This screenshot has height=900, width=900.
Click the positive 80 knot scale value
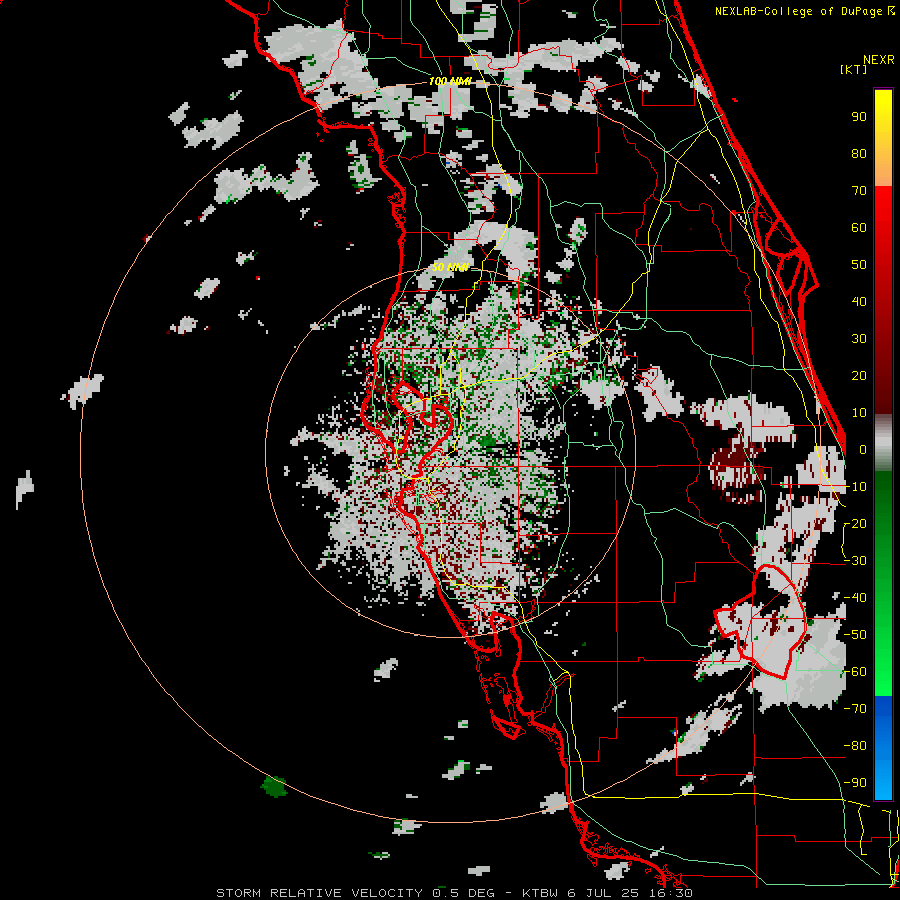(x=859, y=154)
